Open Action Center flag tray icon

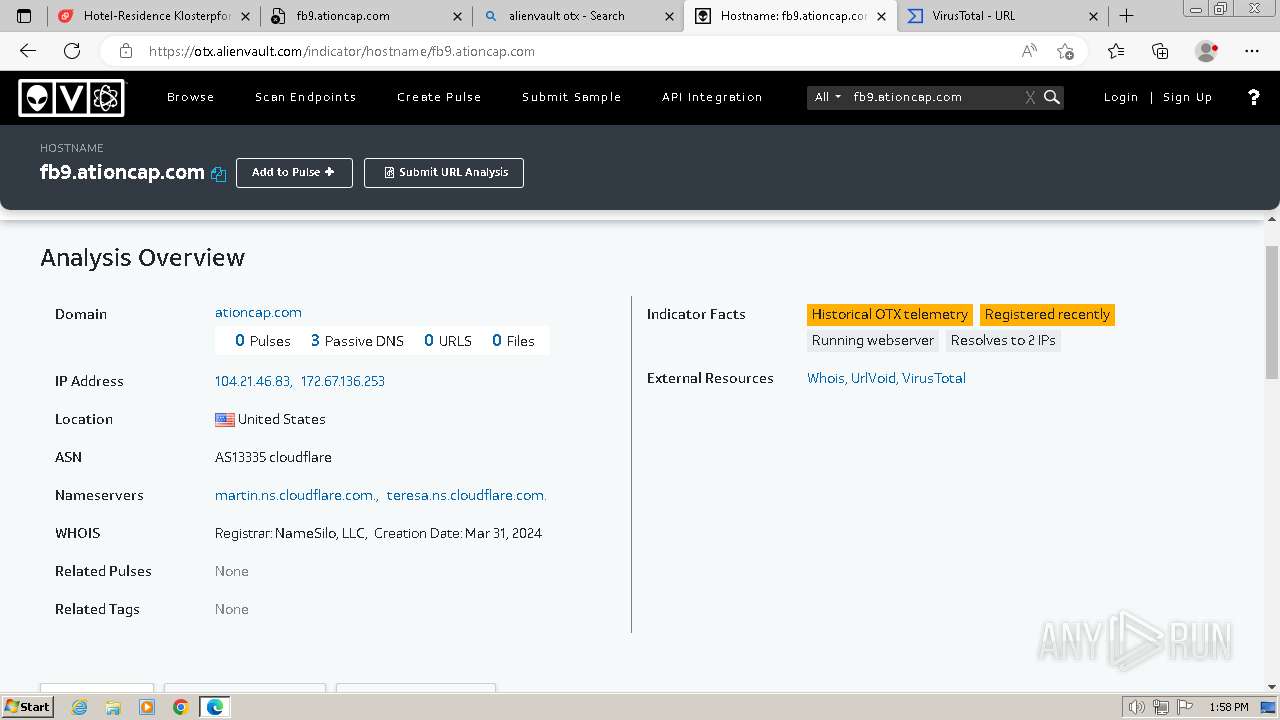click(x=1186, y=707)
